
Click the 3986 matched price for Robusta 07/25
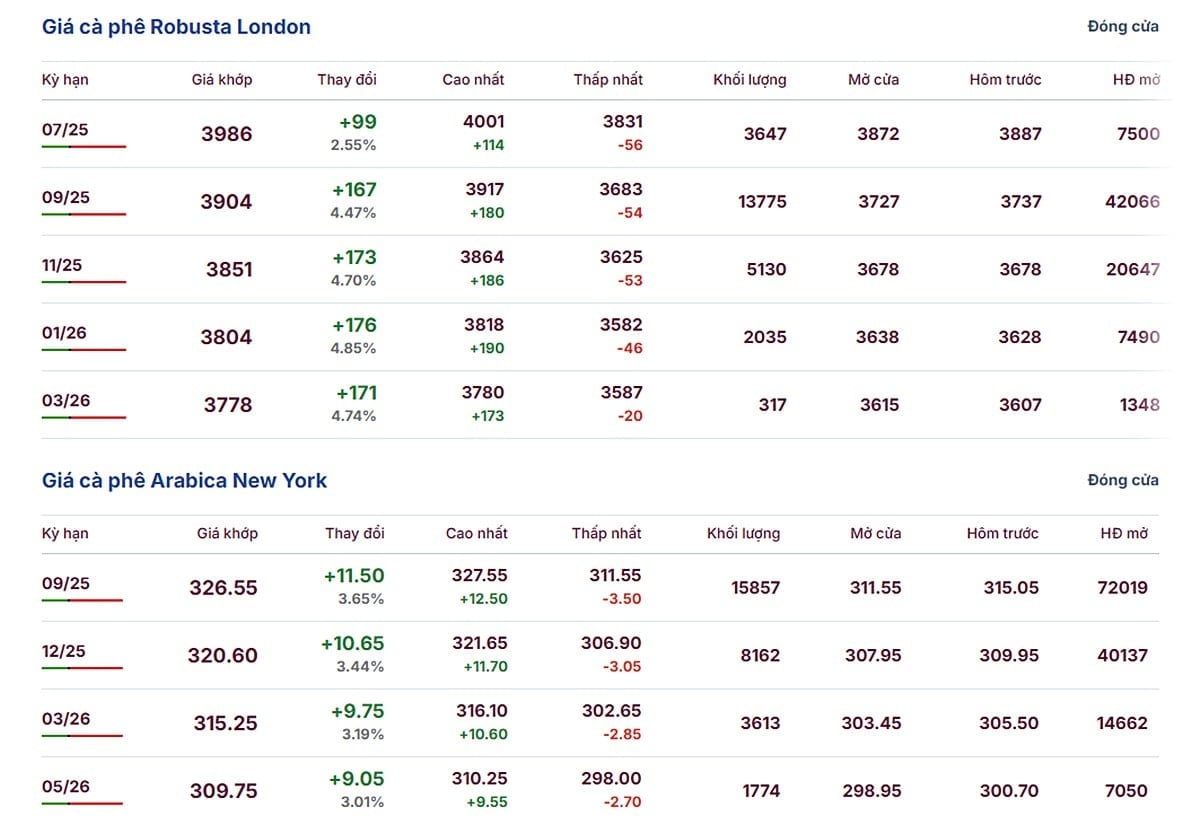227,134
